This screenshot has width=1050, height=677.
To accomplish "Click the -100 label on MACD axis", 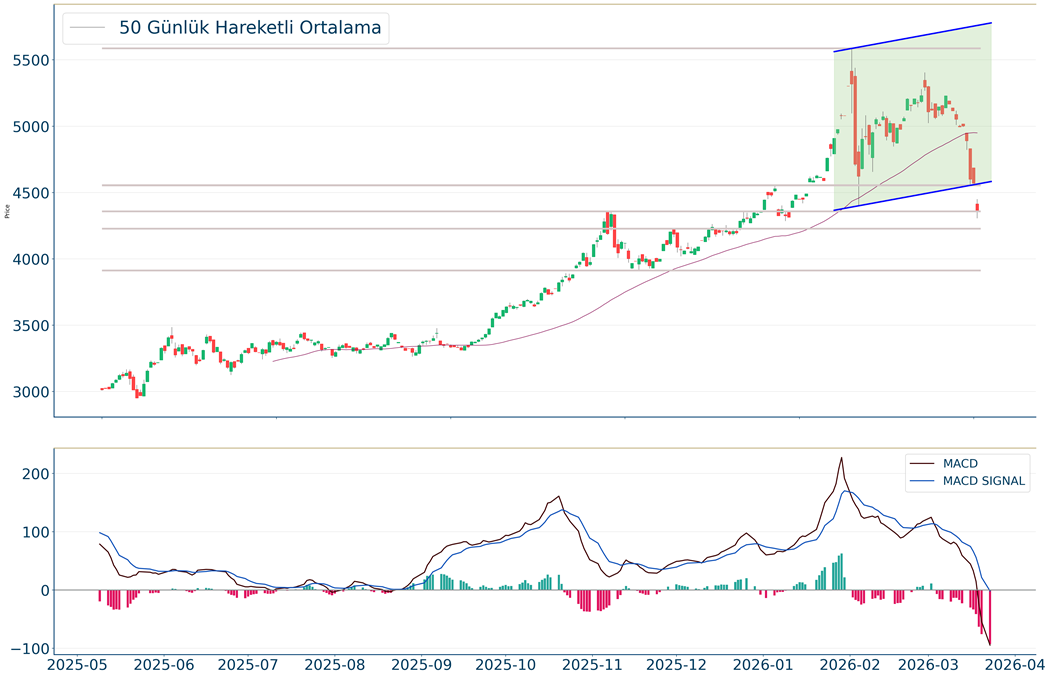I will click(x=30, y=648).
